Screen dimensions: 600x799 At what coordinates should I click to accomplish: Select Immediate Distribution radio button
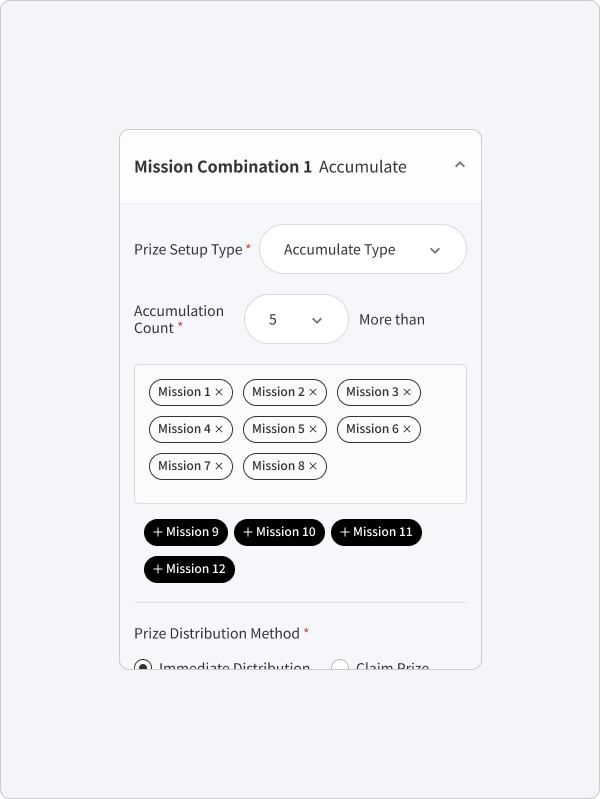143,665
